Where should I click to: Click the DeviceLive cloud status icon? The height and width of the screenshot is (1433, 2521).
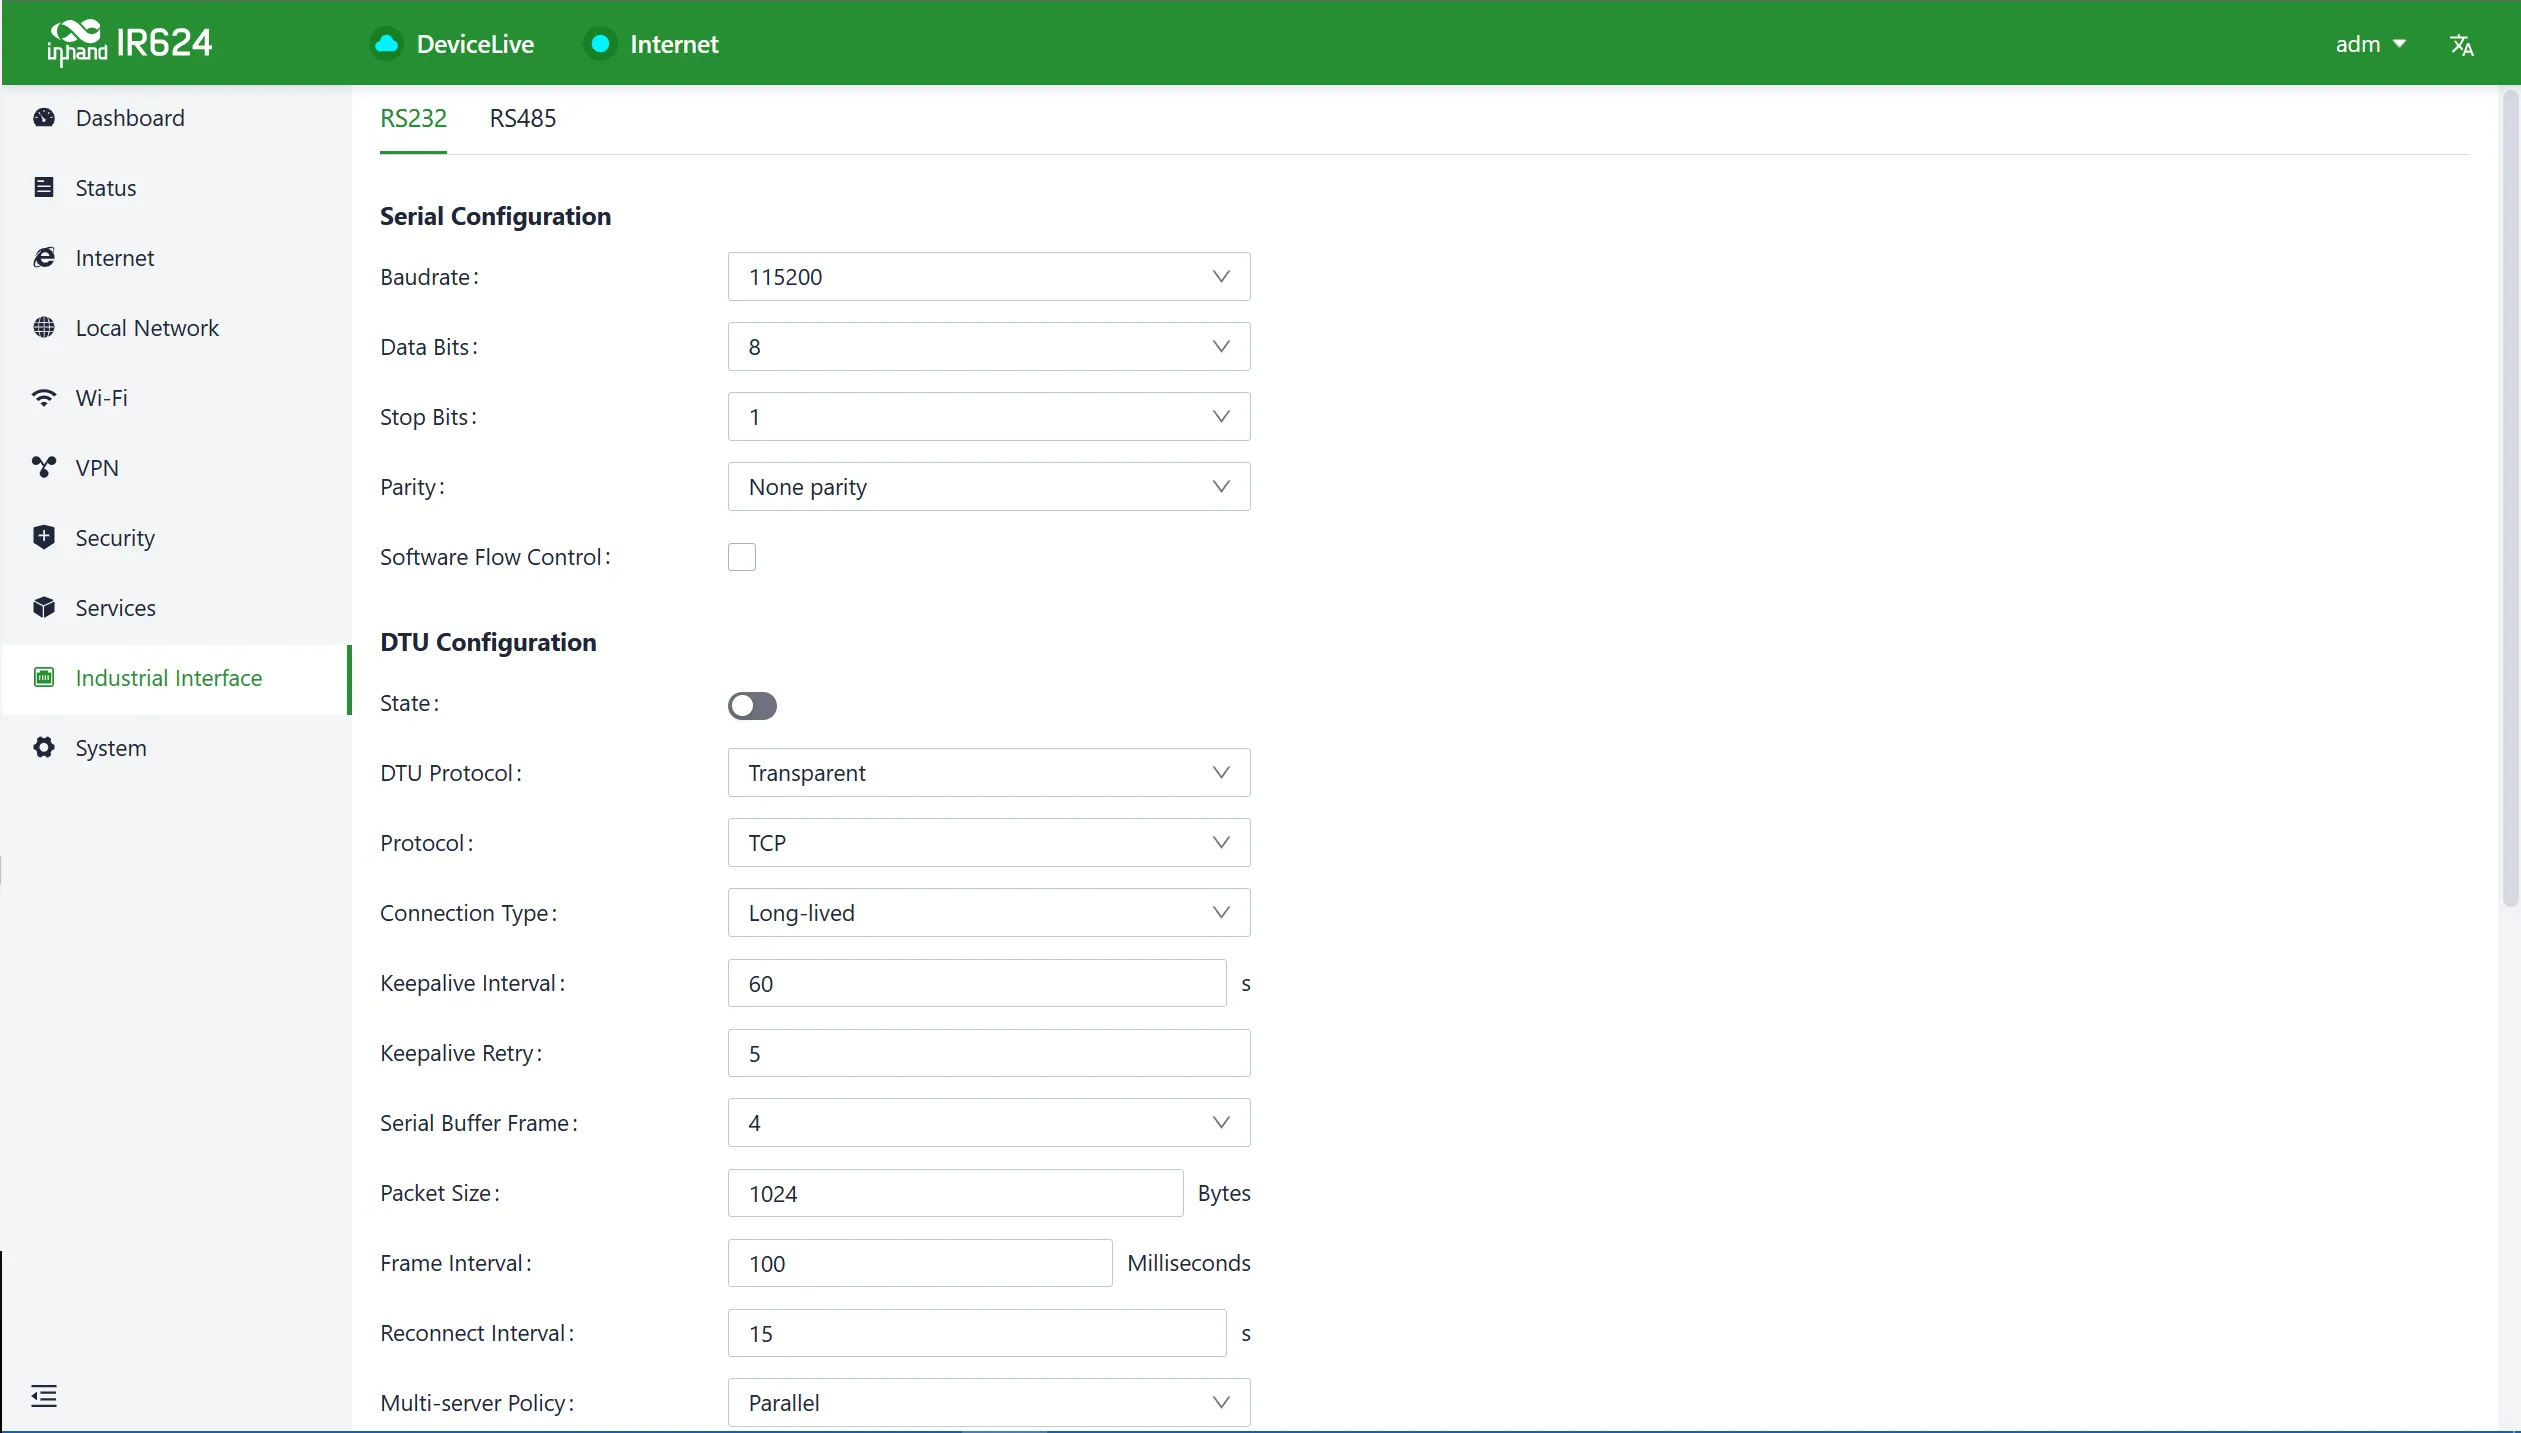386,44
